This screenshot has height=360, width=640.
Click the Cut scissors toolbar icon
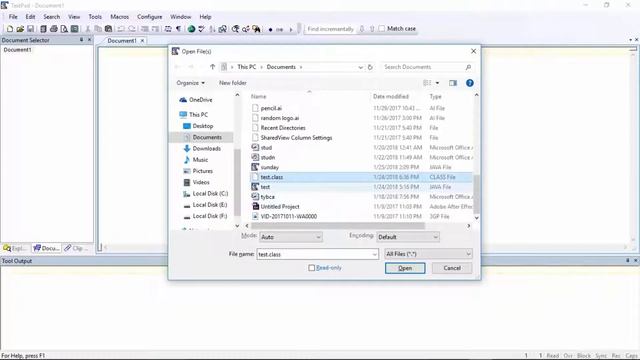[87, 29]
